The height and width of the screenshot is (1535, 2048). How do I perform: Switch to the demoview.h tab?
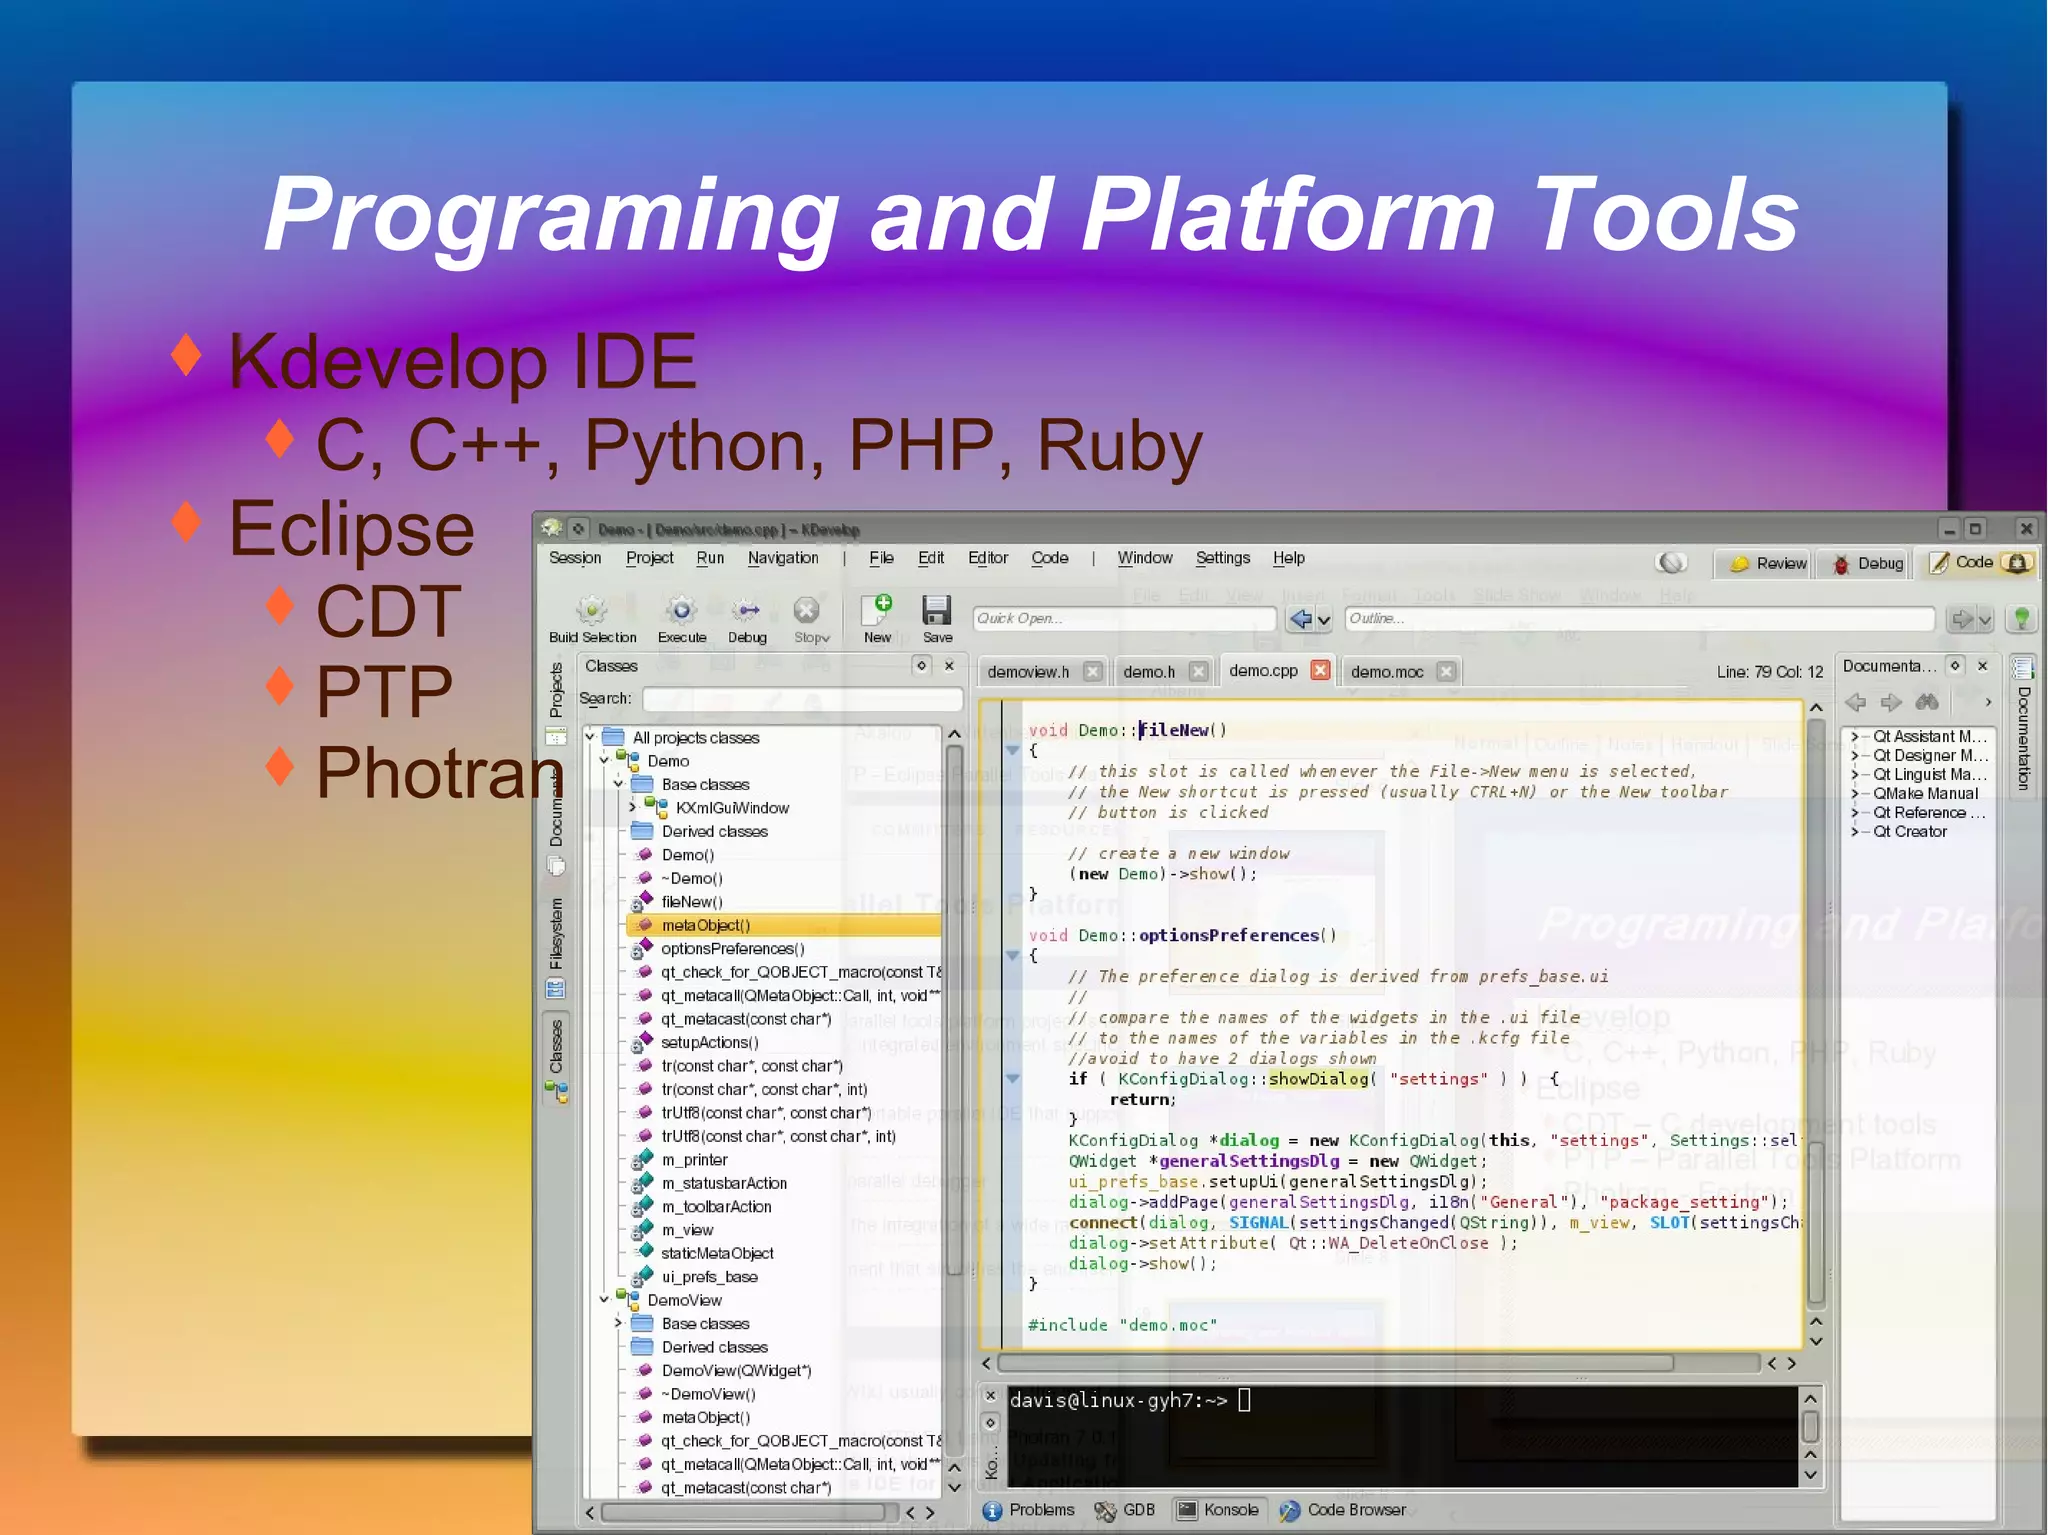[x=1028, y=672]
